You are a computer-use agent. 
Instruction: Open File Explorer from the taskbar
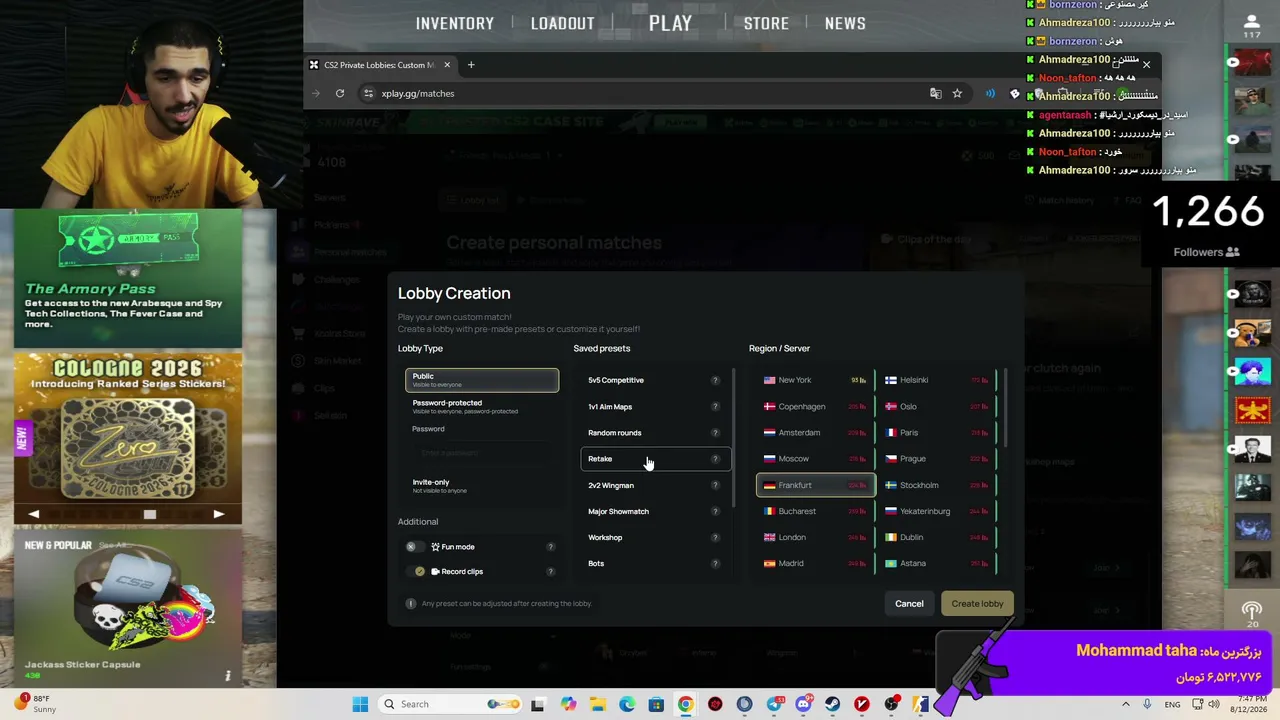tap(598, 704)
